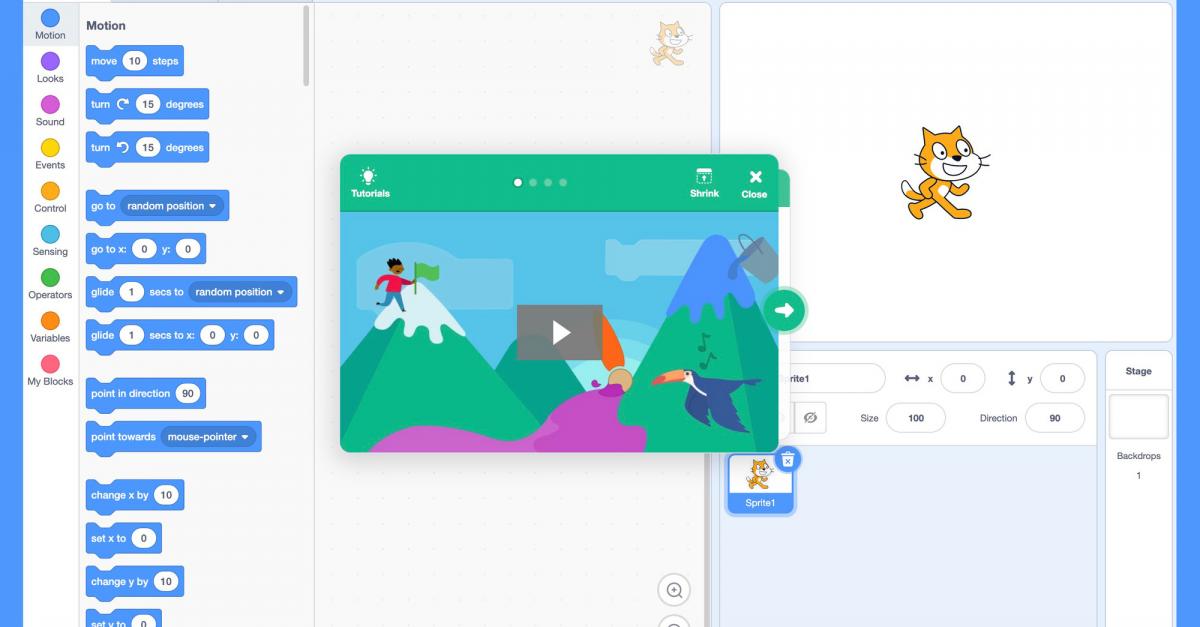Shrink the tutorial card

pyautogui.click(x=704, y=182)
